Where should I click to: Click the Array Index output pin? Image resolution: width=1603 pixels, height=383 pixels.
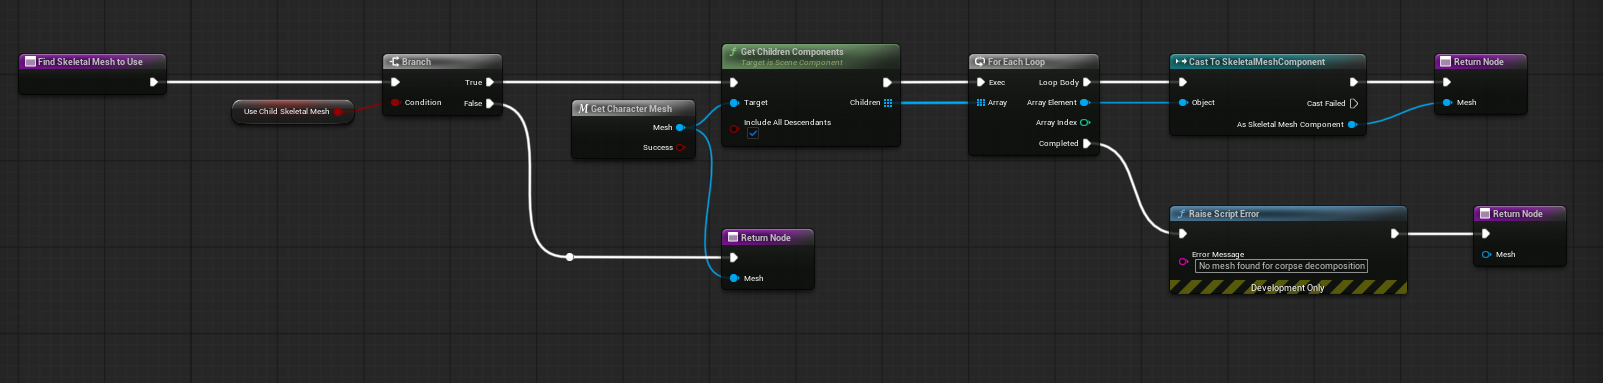[1085, 122]
